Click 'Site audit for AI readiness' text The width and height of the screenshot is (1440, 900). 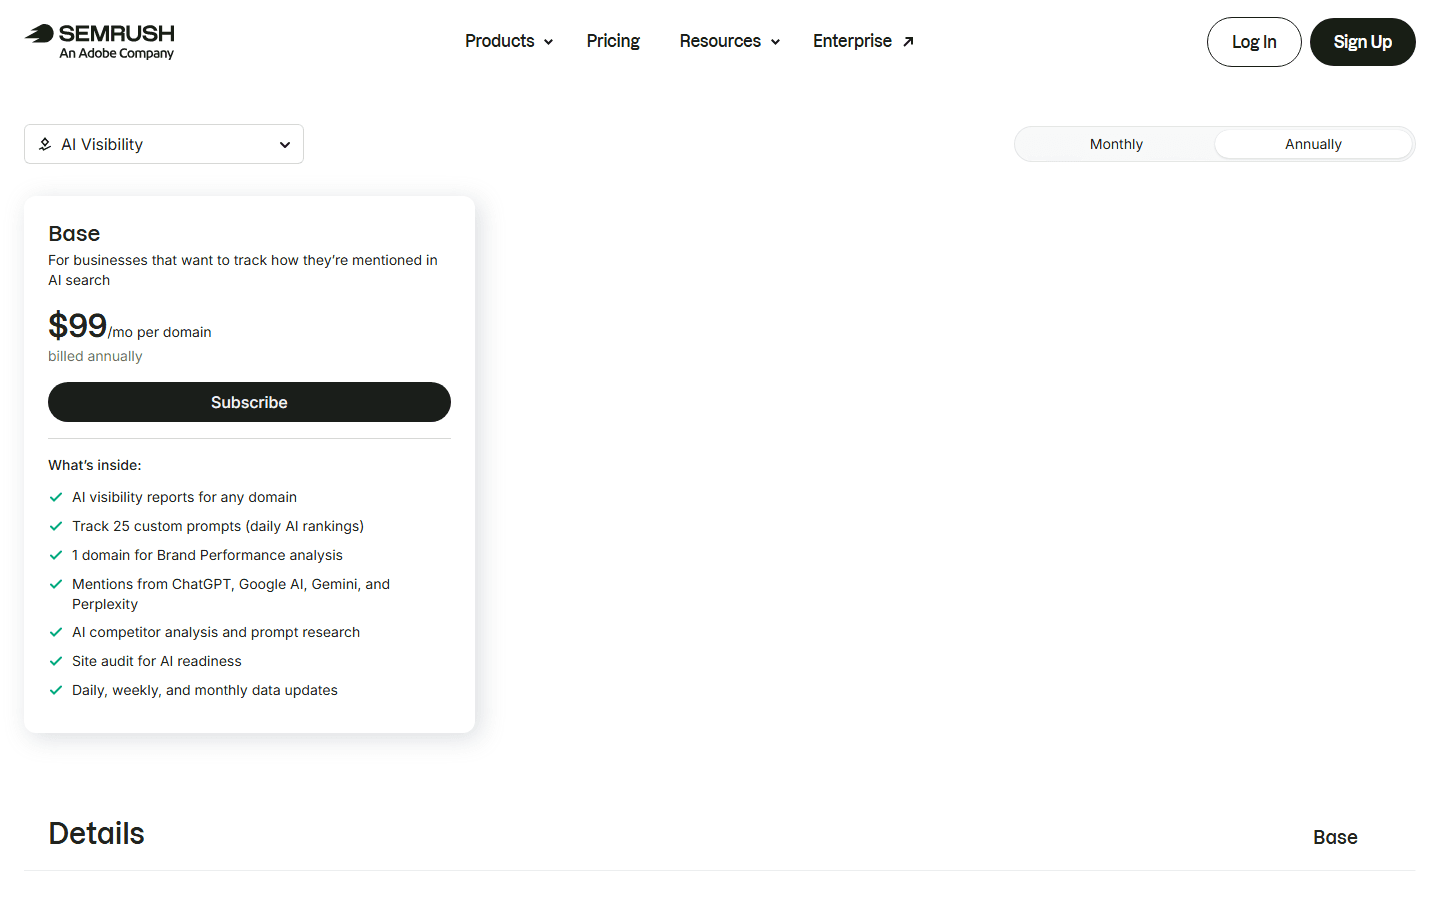point(157,661)
